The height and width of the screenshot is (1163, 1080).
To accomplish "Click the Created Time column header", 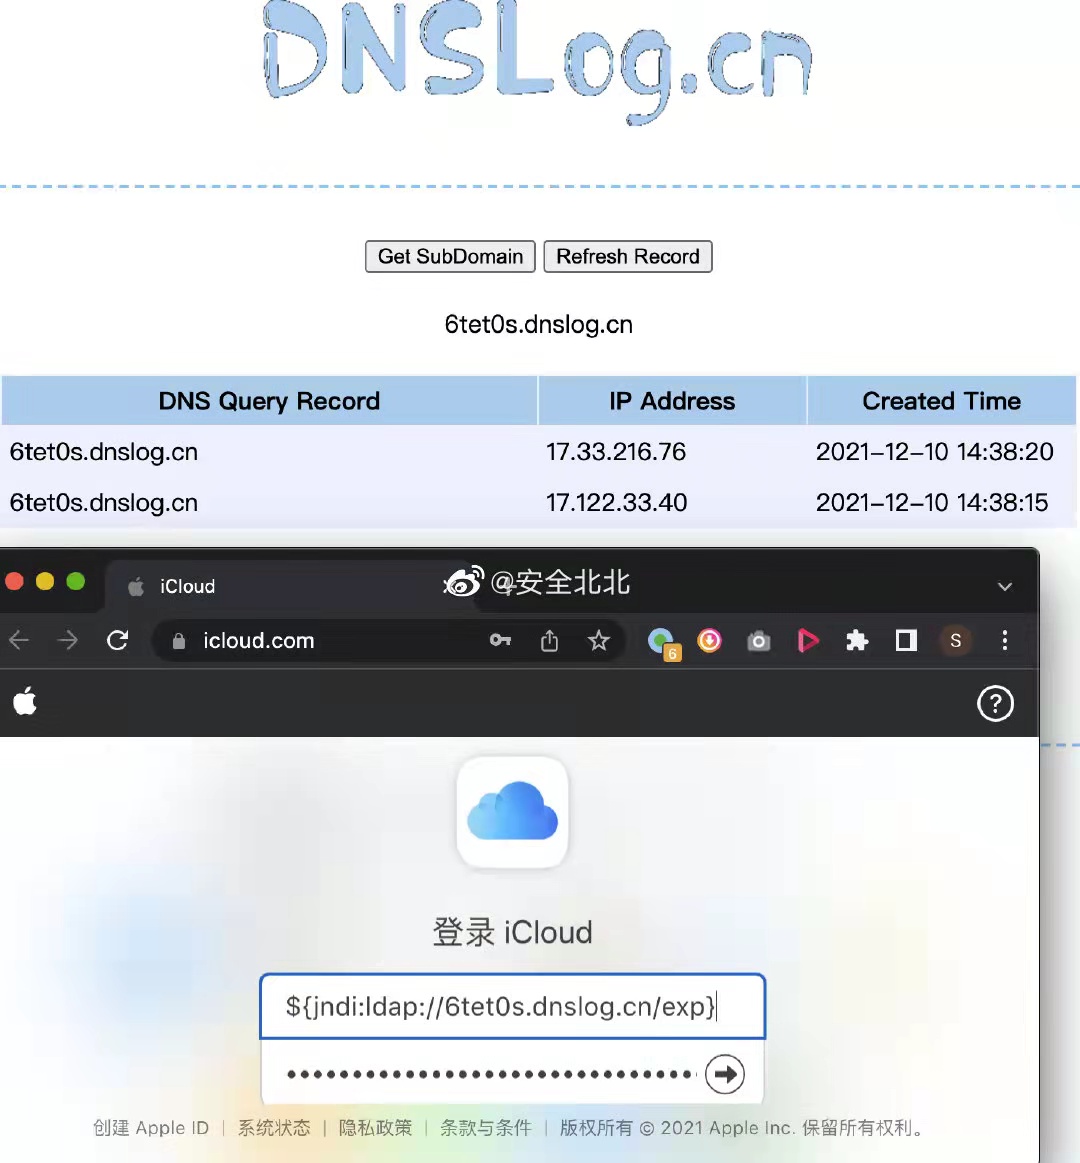I will point(941,401).
